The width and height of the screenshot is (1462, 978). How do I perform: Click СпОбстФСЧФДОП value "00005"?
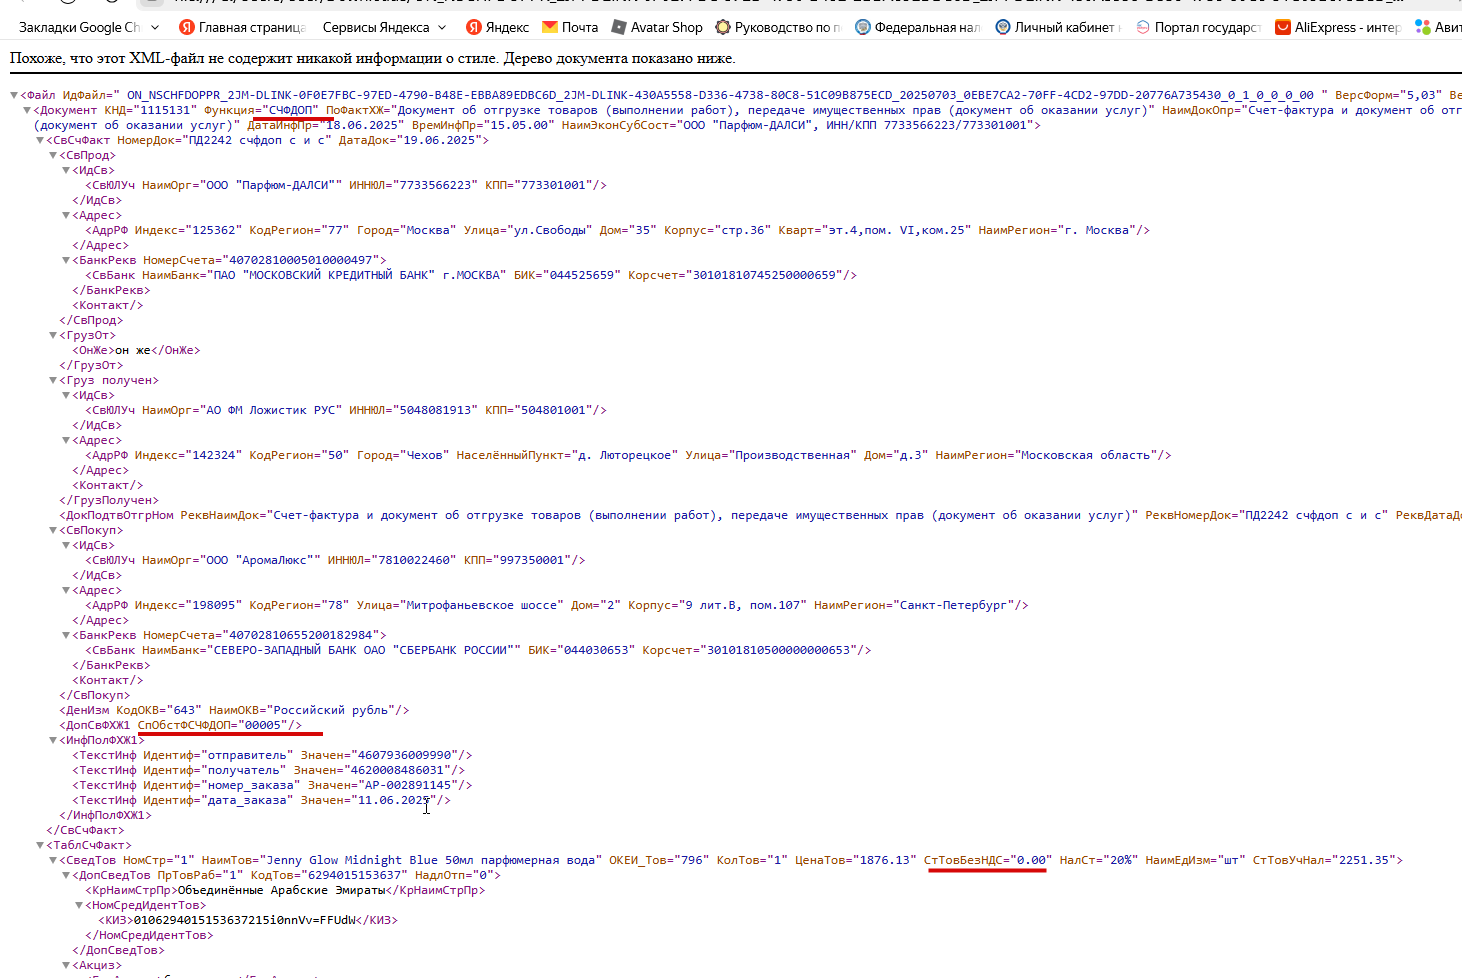264,726
